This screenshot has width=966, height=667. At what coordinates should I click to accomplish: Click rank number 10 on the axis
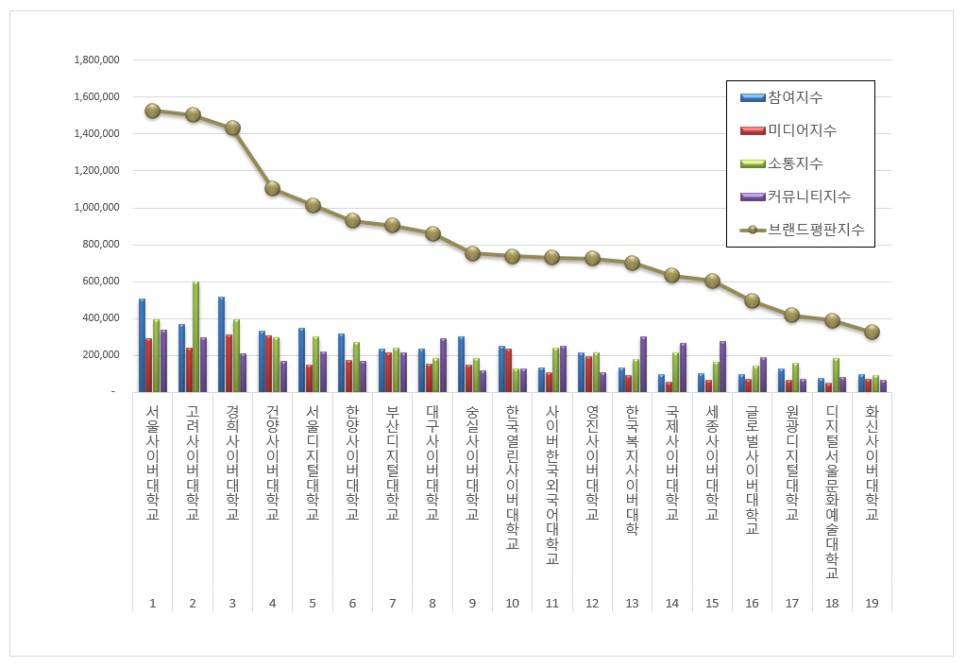(x=512, y=603)
